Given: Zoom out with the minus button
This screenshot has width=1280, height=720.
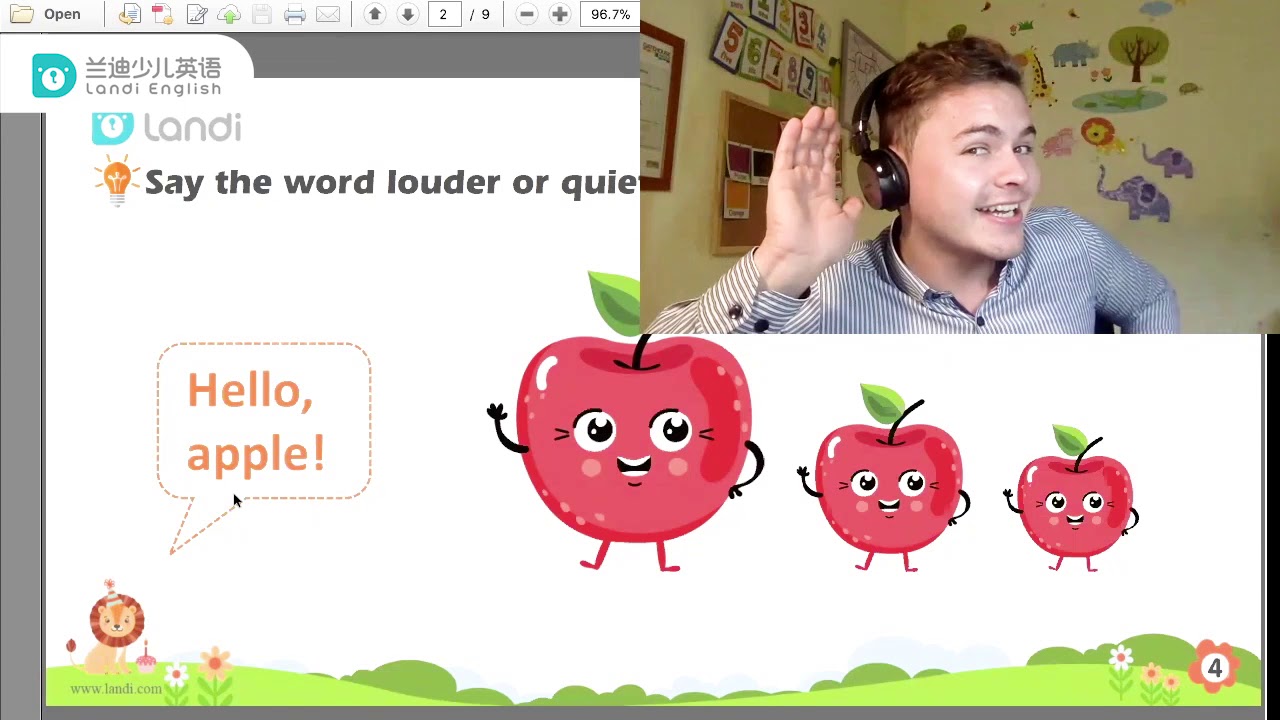Looking at the screenshot, I should (x=527, y=15).
